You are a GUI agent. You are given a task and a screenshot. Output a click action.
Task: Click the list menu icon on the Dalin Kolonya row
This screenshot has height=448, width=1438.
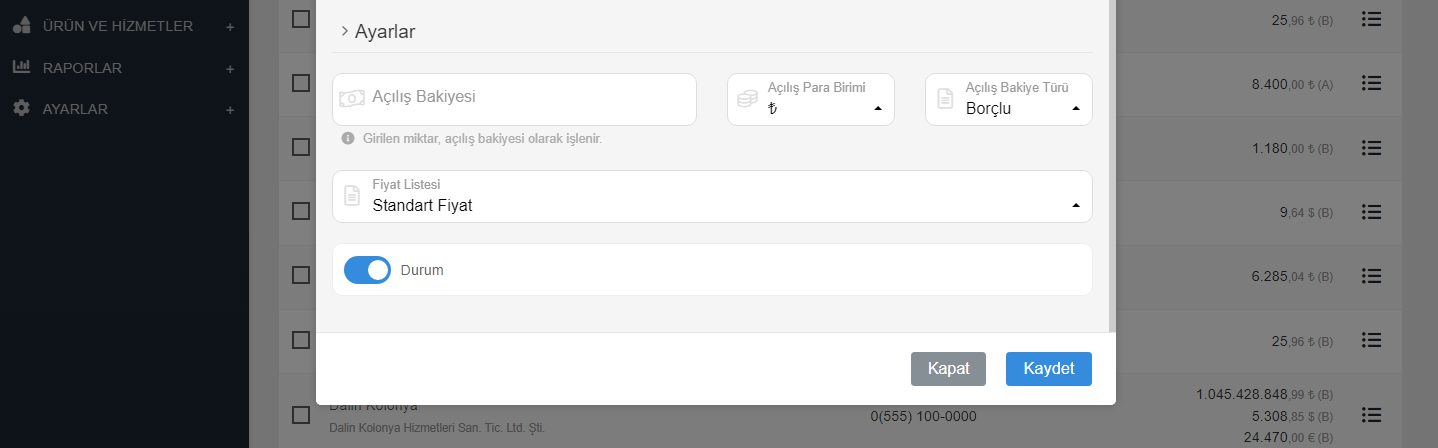[x=1372, y=414]
